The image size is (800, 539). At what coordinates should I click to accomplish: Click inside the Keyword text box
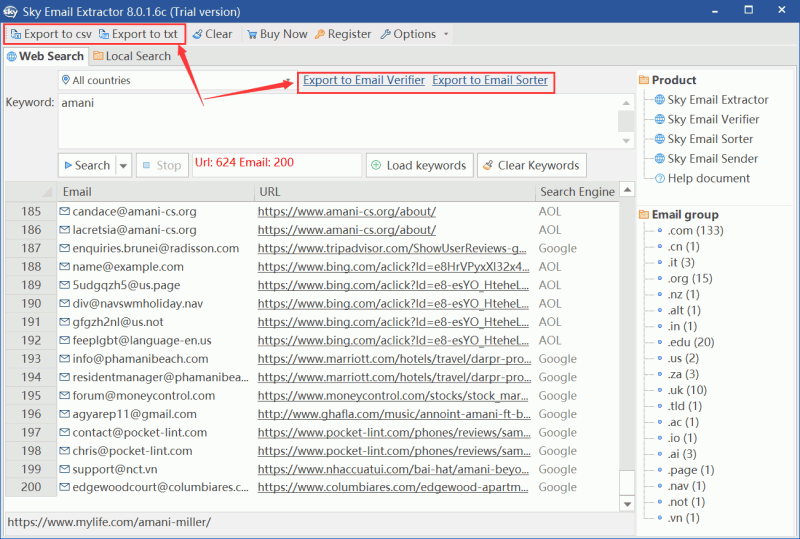point(338,121)
